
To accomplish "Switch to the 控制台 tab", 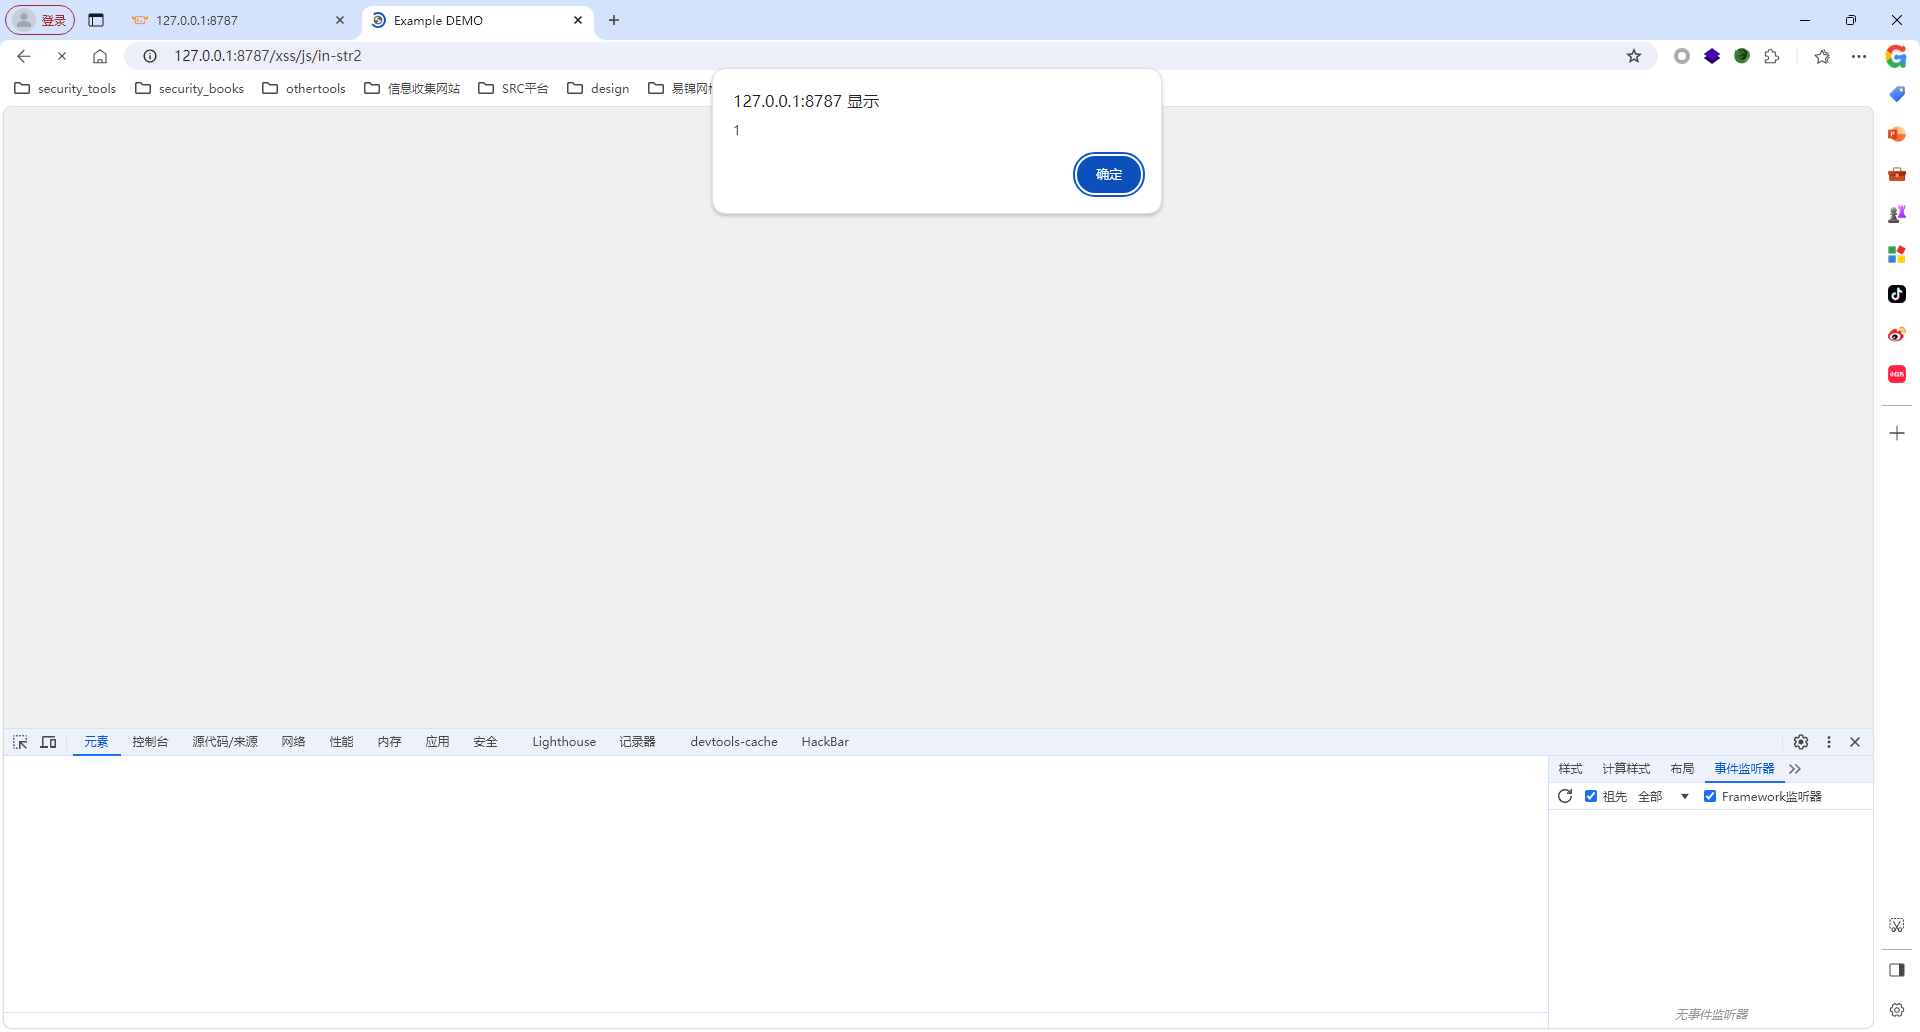I will pyautogui.click(x=150, y=742).
